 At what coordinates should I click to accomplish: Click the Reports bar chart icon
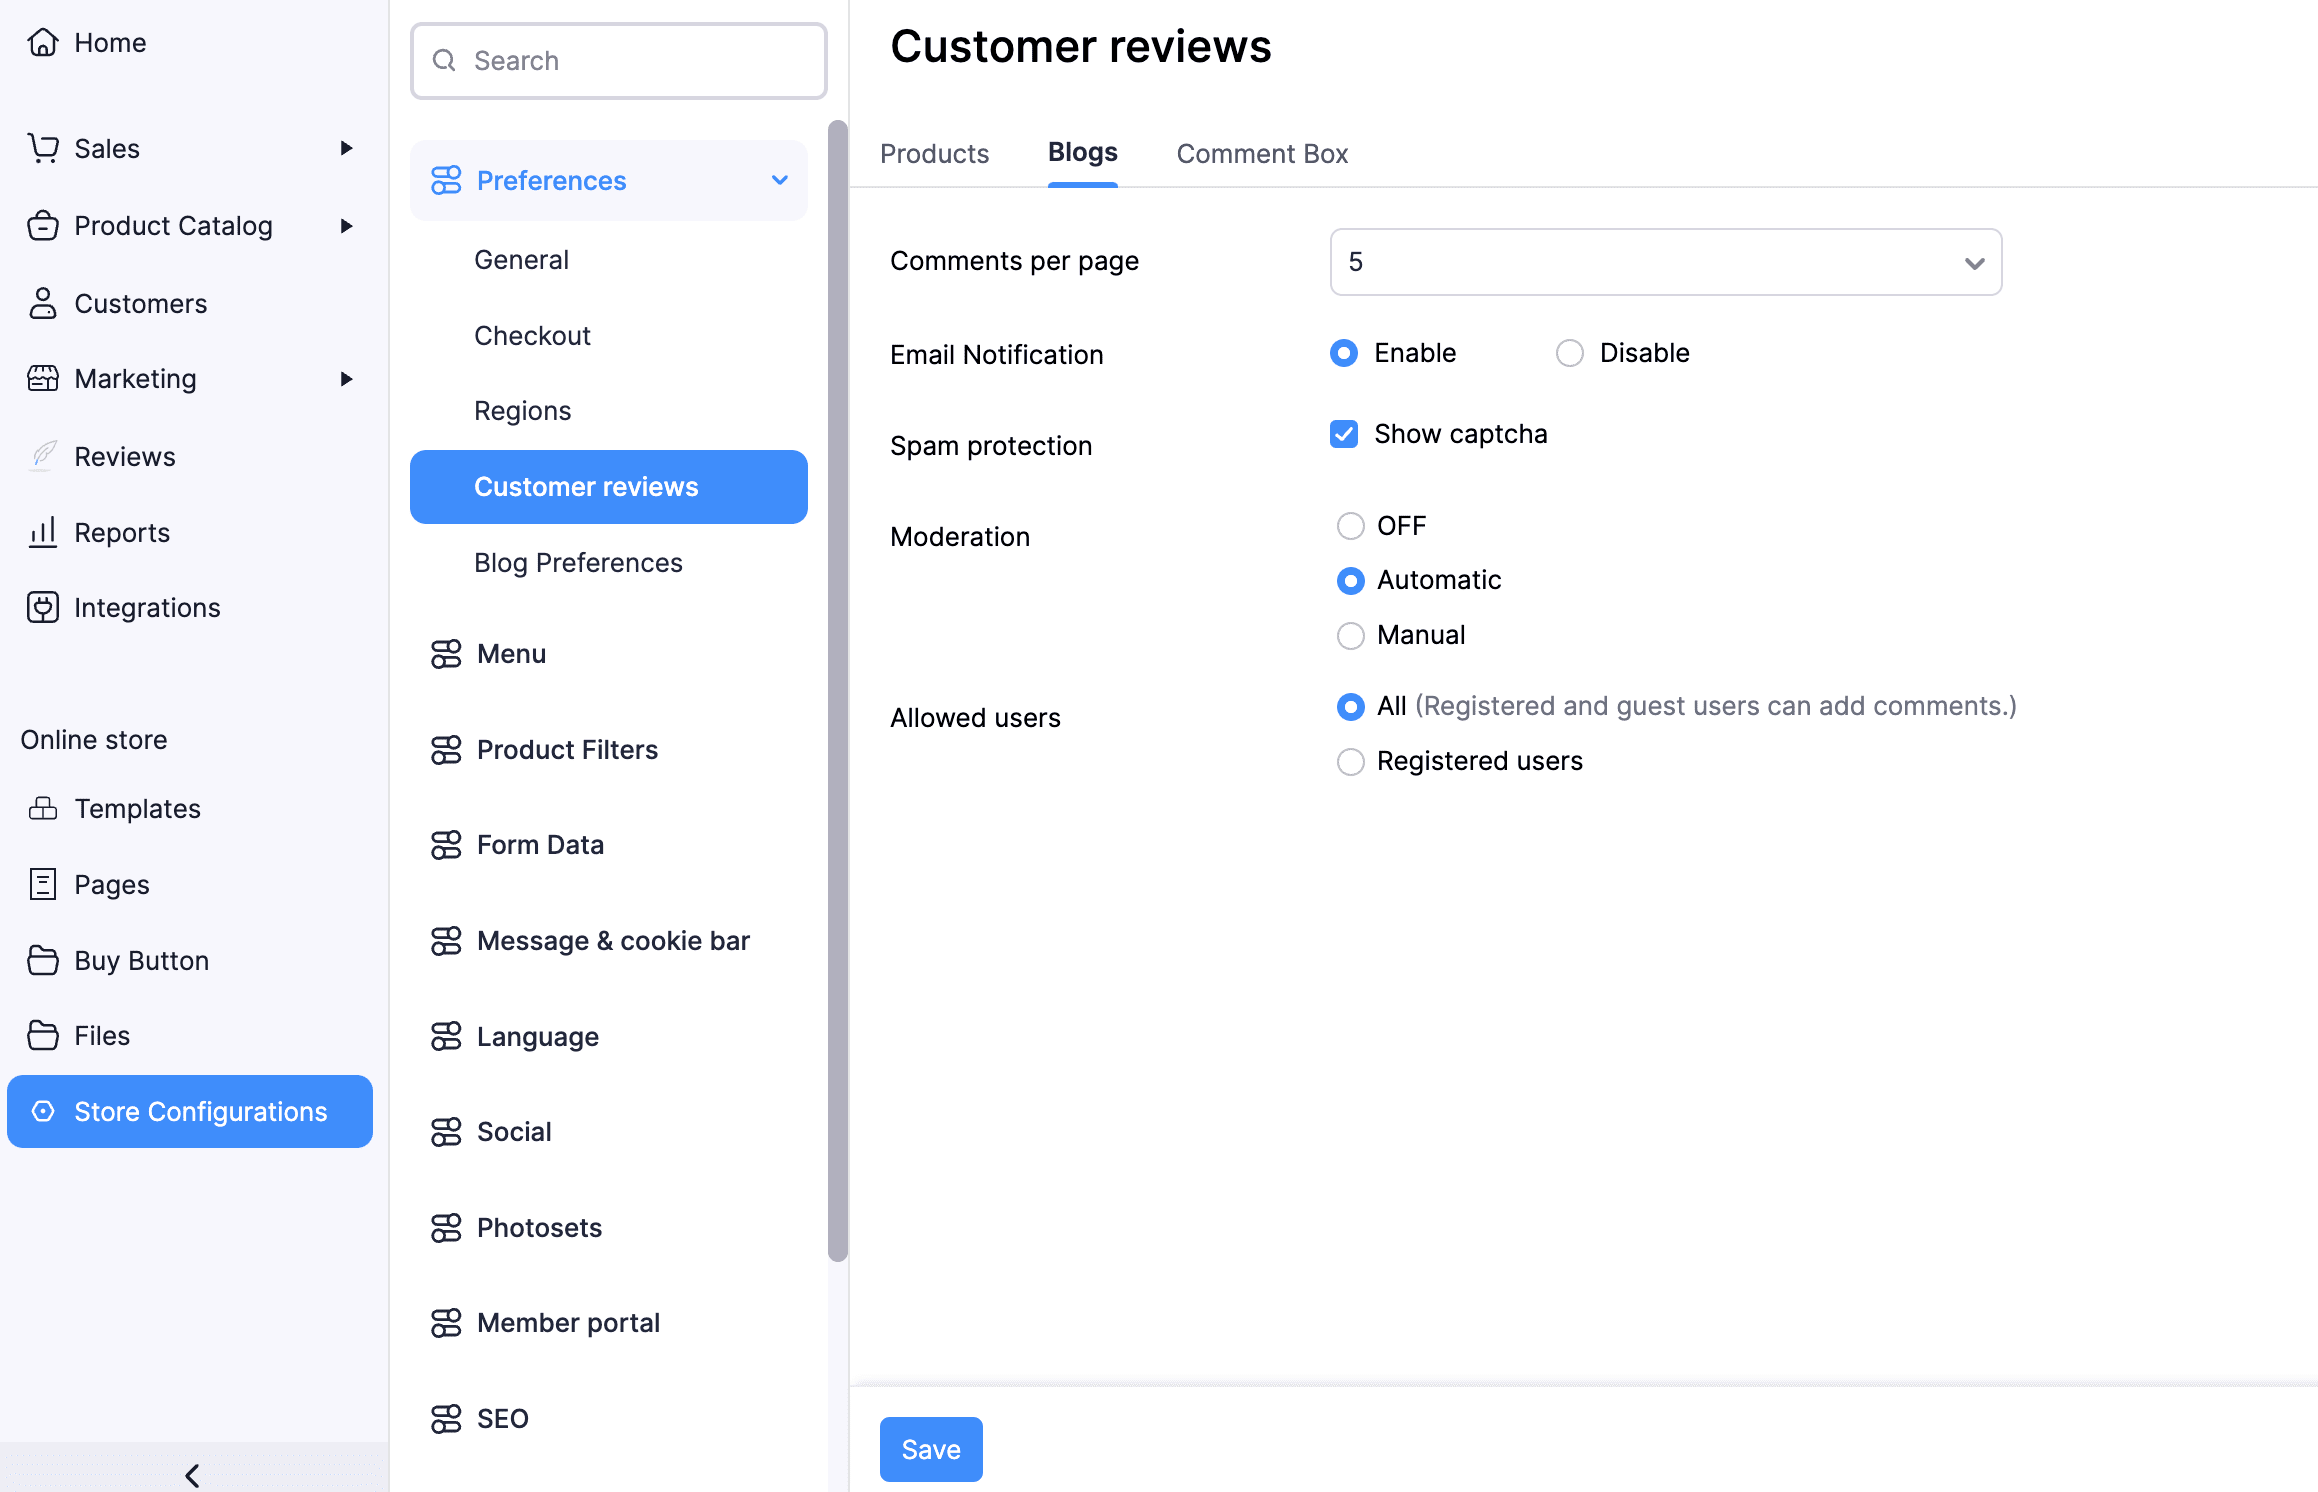[42, 532]
